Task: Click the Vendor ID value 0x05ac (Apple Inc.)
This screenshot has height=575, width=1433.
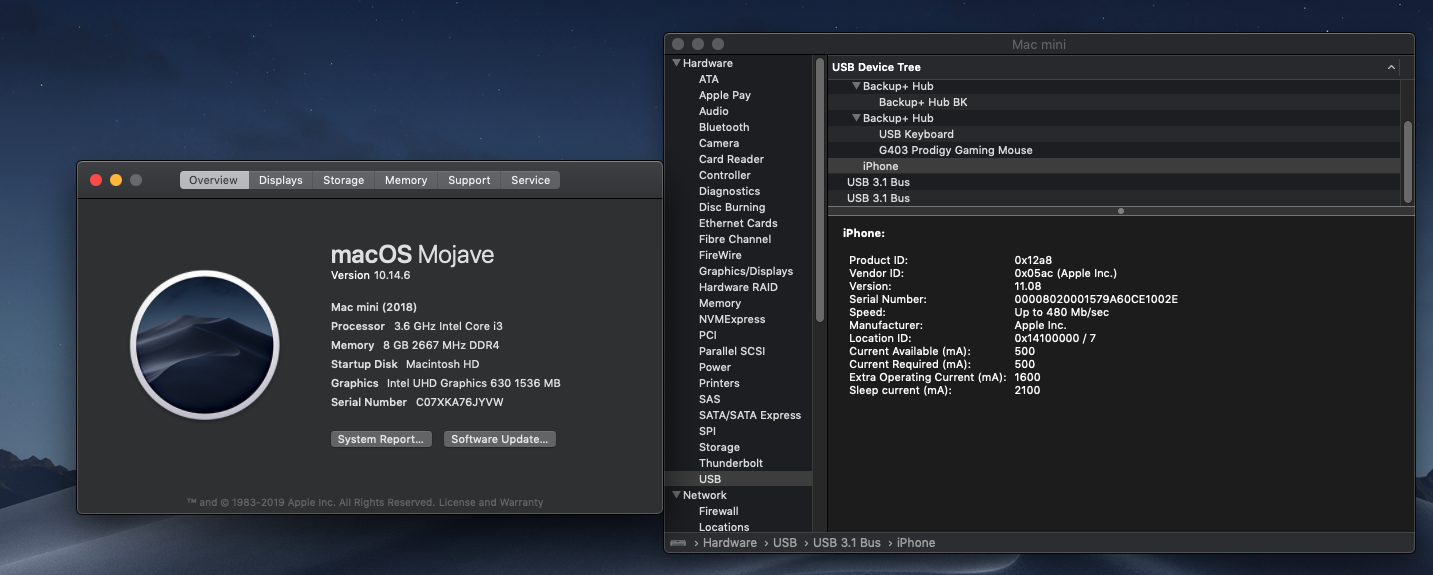Action: 1065,273
